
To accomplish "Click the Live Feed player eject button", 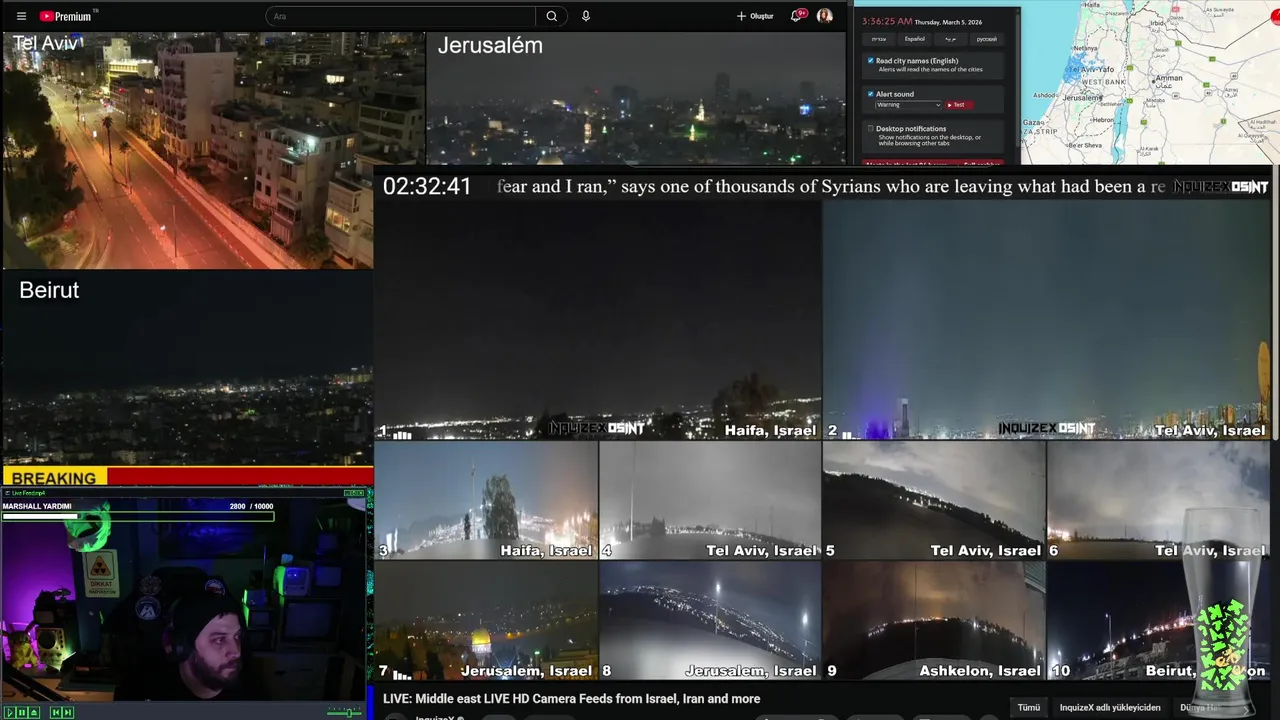I will pos(34,712).
